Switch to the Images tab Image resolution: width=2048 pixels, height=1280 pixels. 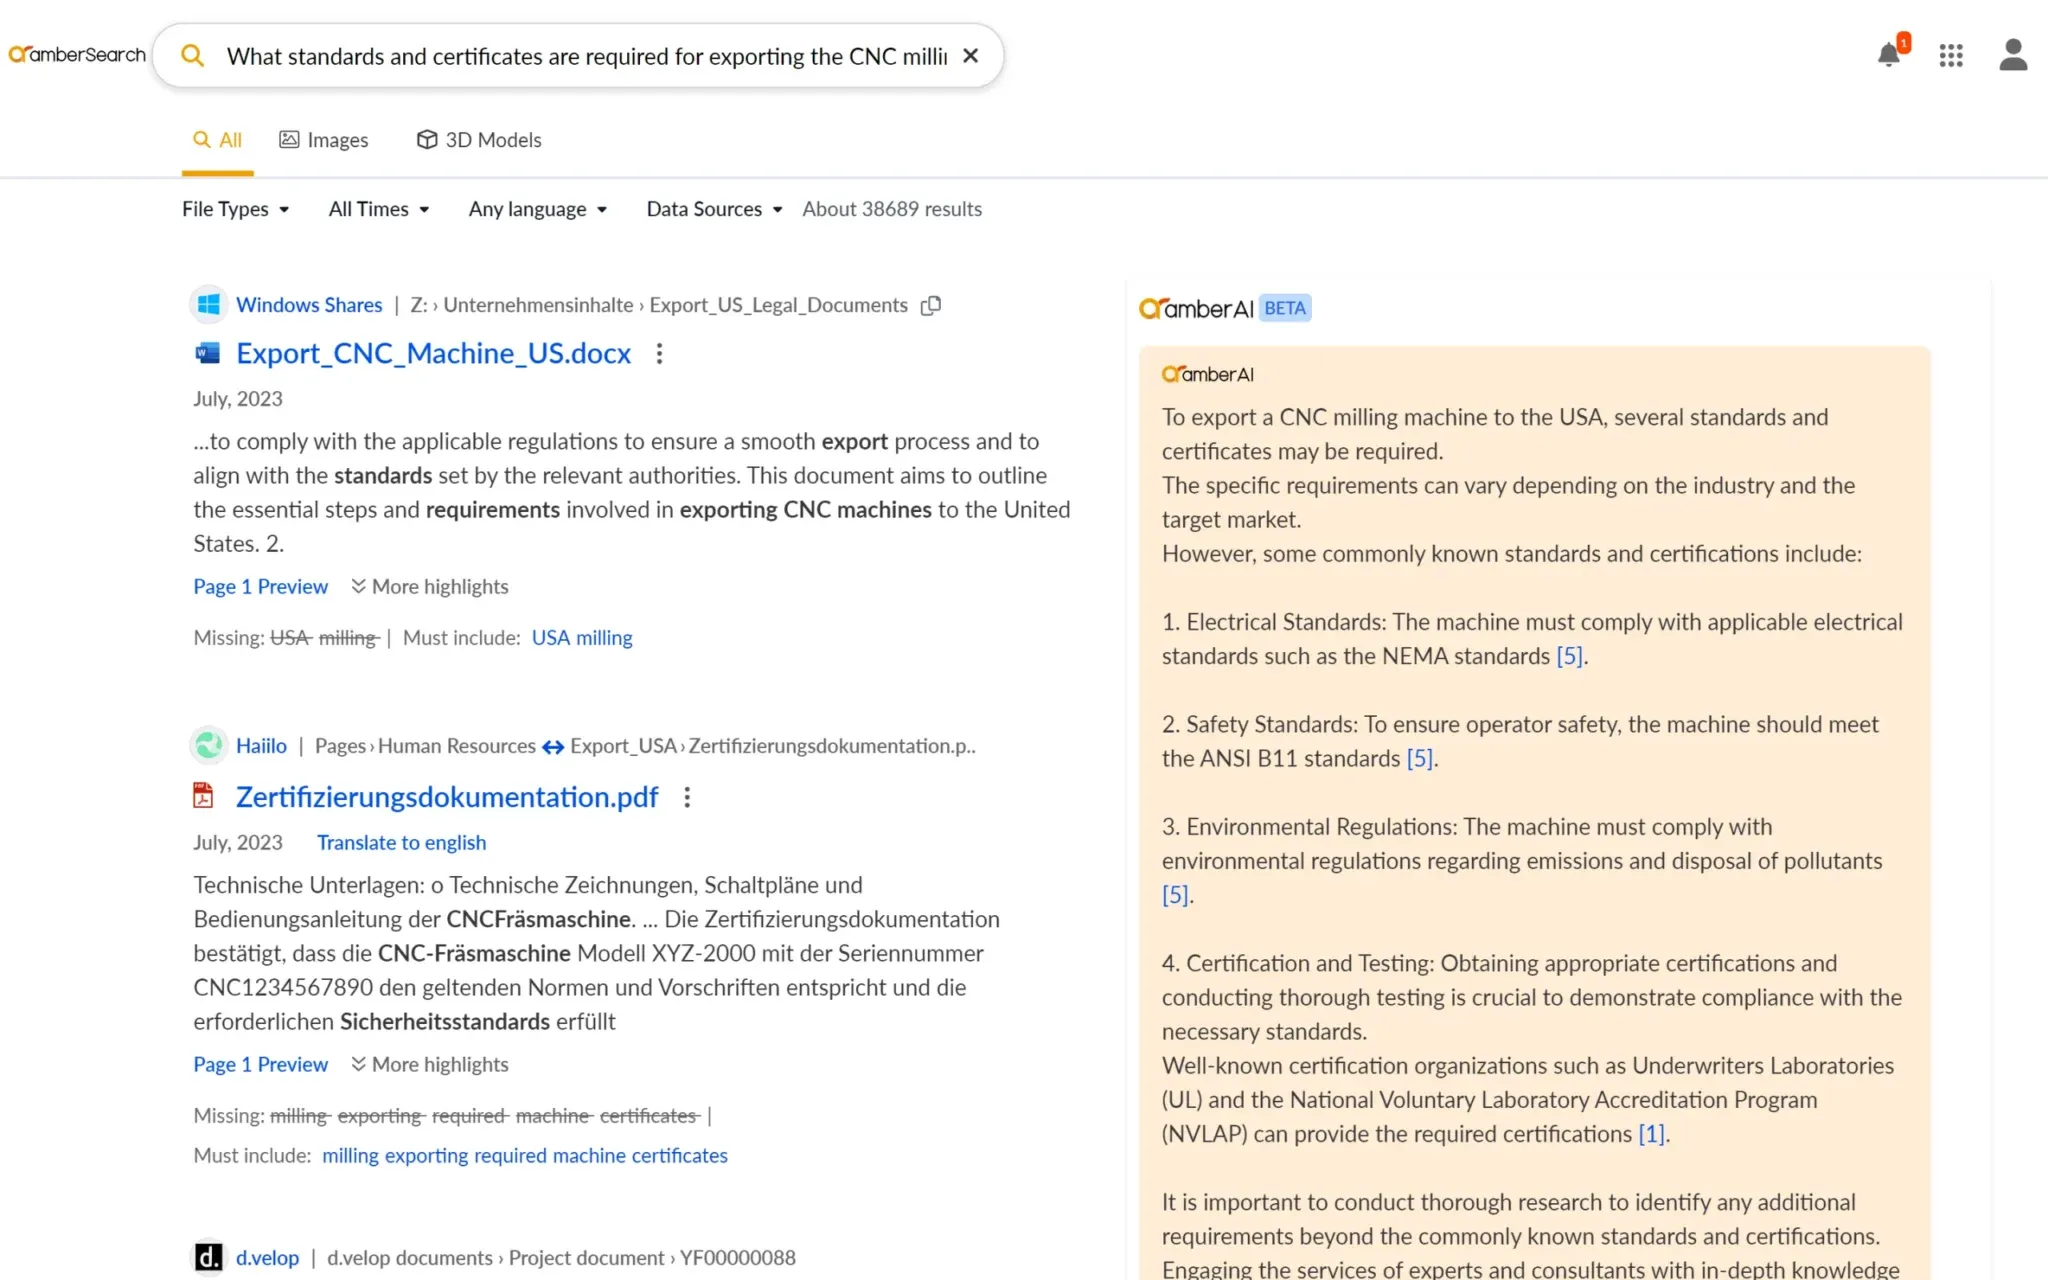click(324, 140)
